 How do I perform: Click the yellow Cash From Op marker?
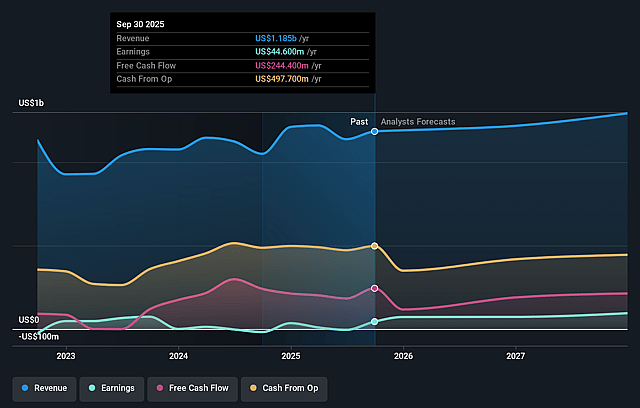pos(375,246)
